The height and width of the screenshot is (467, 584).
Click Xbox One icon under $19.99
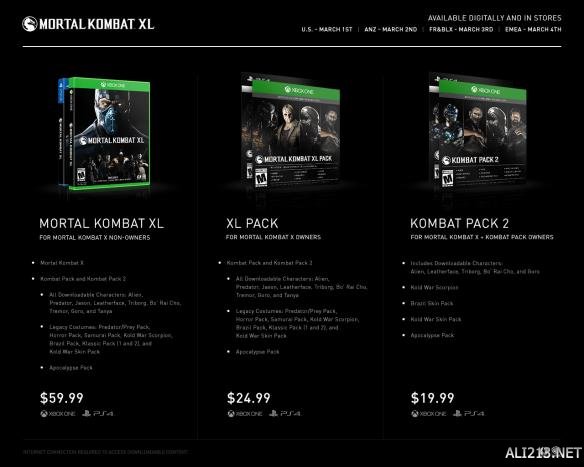point(429,414)
